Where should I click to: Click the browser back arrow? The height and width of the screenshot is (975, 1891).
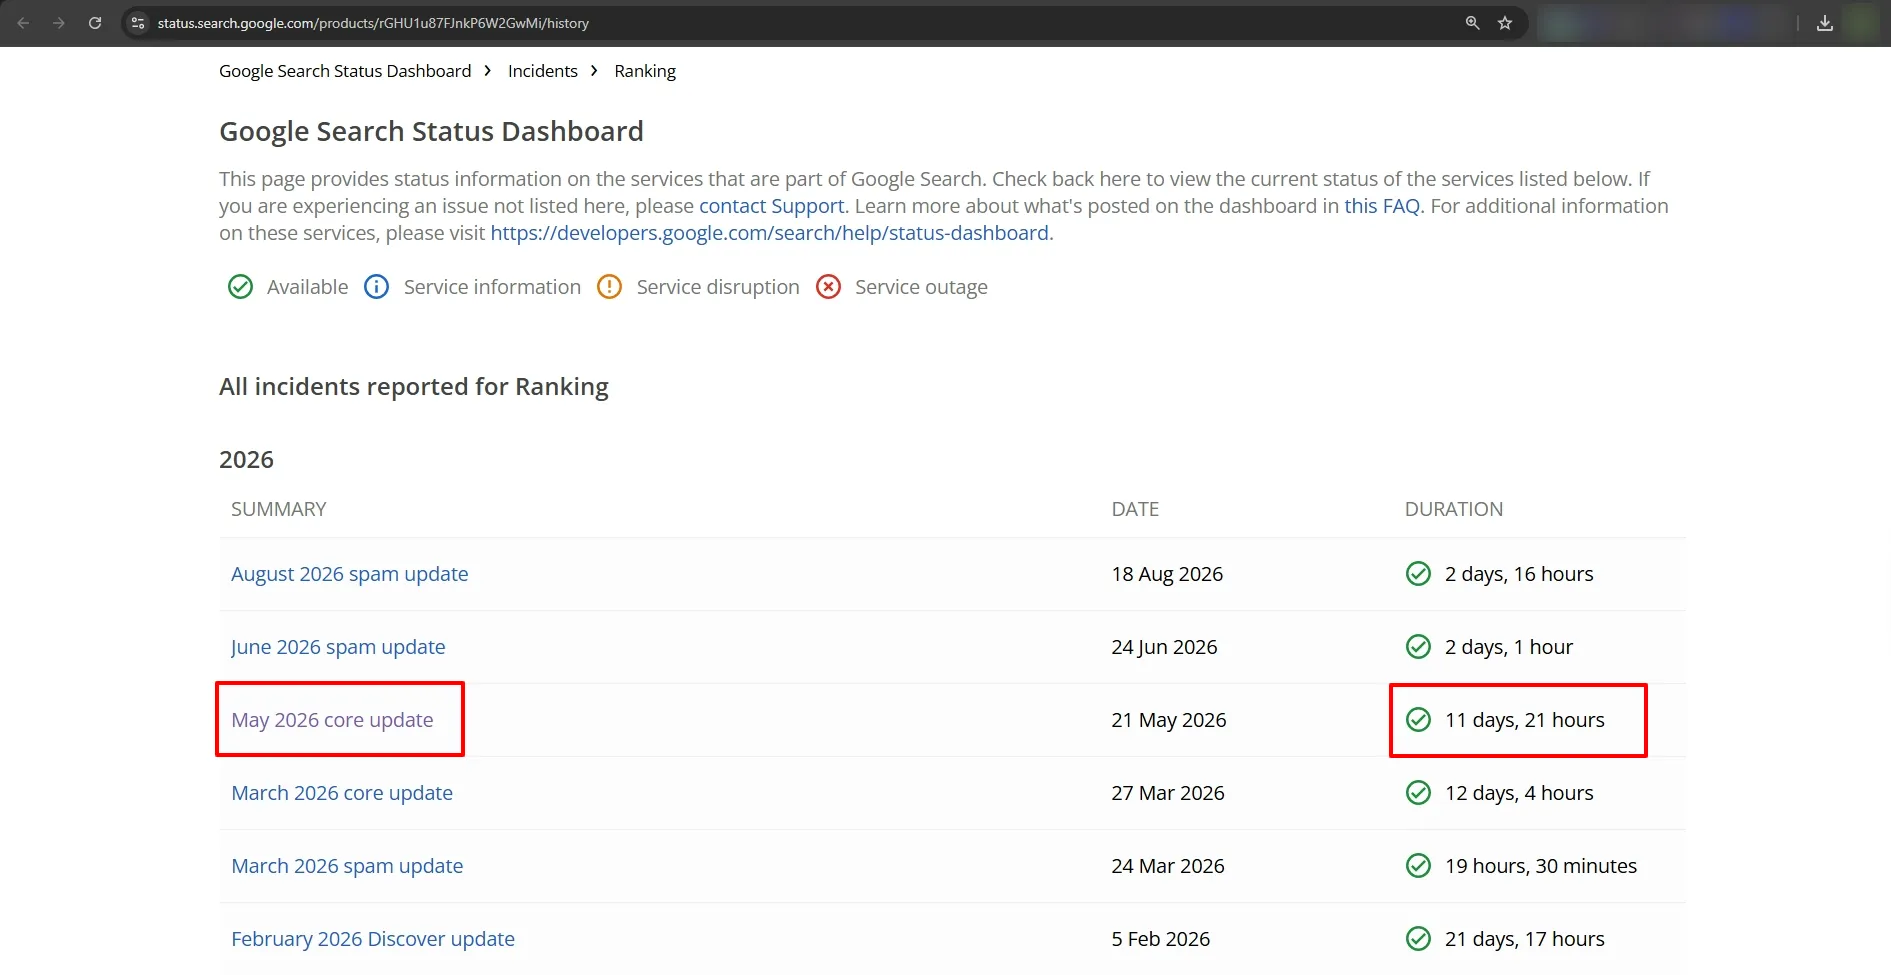[23, 23]
